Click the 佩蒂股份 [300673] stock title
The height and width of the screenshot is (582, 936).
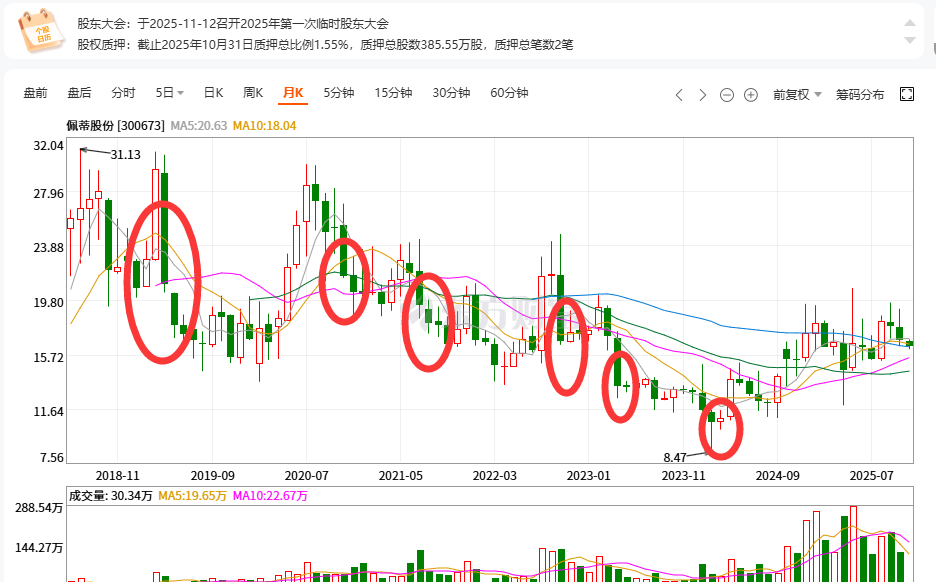coord(115,125)
